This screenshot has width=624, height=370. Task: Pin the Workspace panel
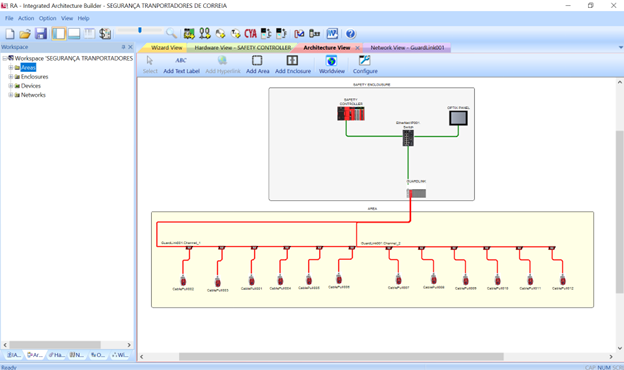pos(123,47)
